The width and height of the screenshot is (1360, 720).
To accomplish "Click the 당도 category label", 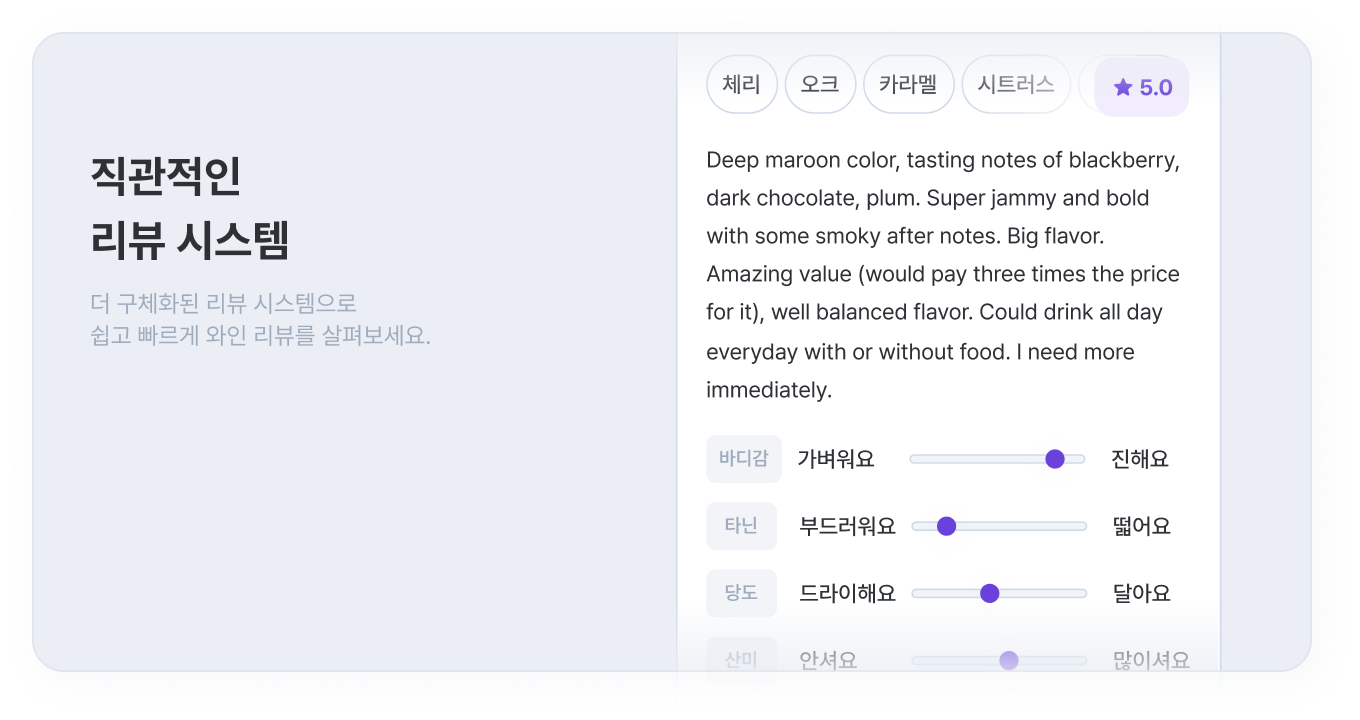I will pos(741,593).
